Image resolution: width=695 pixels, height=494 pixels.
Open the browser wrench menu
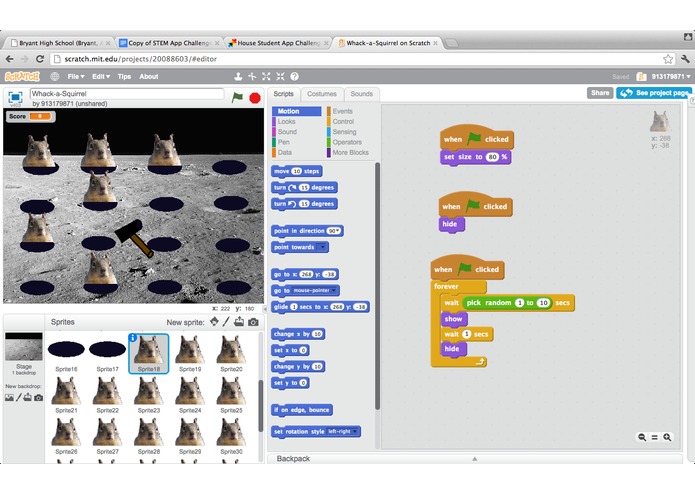[x=685, y=59]
